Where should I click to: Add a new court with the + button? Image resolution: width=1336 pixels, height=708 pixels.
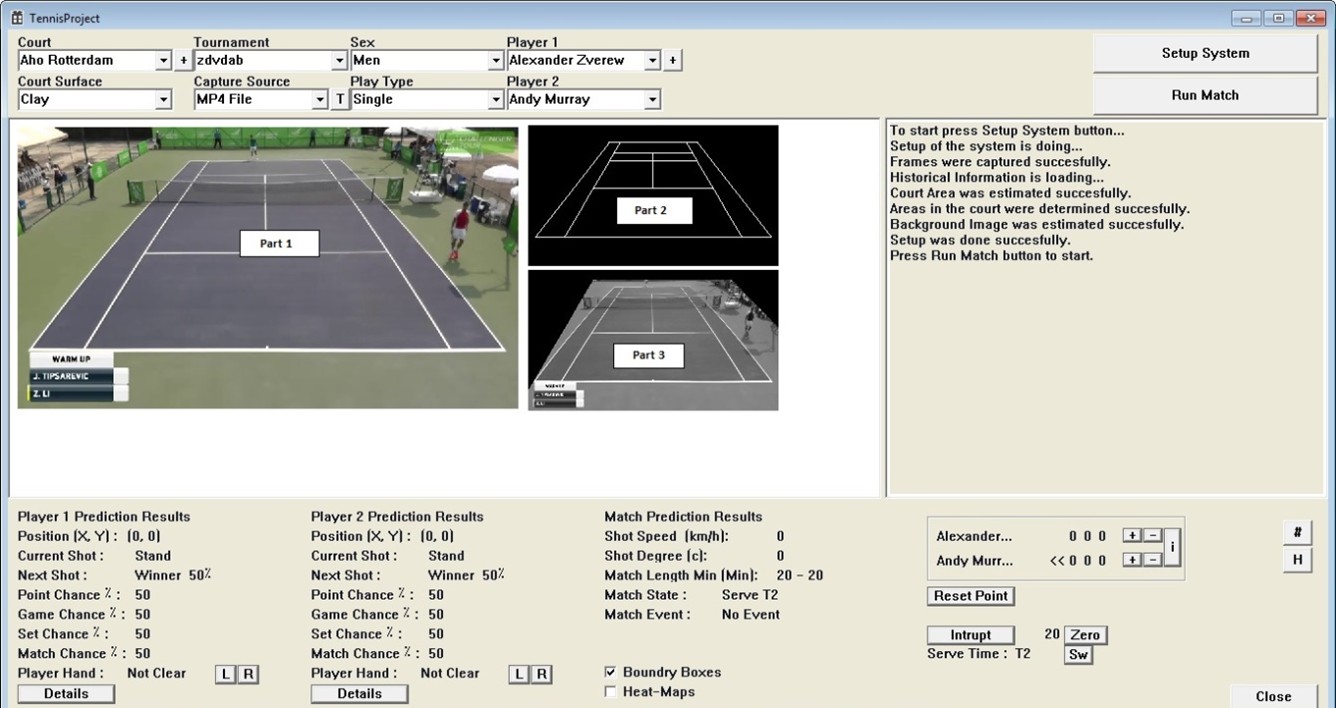pyautogui.click(x=181, y=60)
